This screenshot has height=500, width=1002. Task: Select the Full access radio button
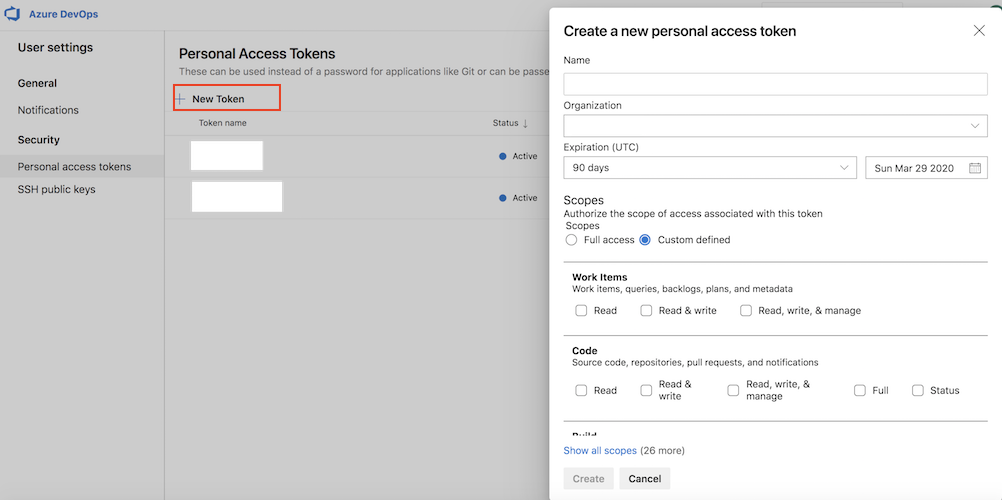click(572, 240)
